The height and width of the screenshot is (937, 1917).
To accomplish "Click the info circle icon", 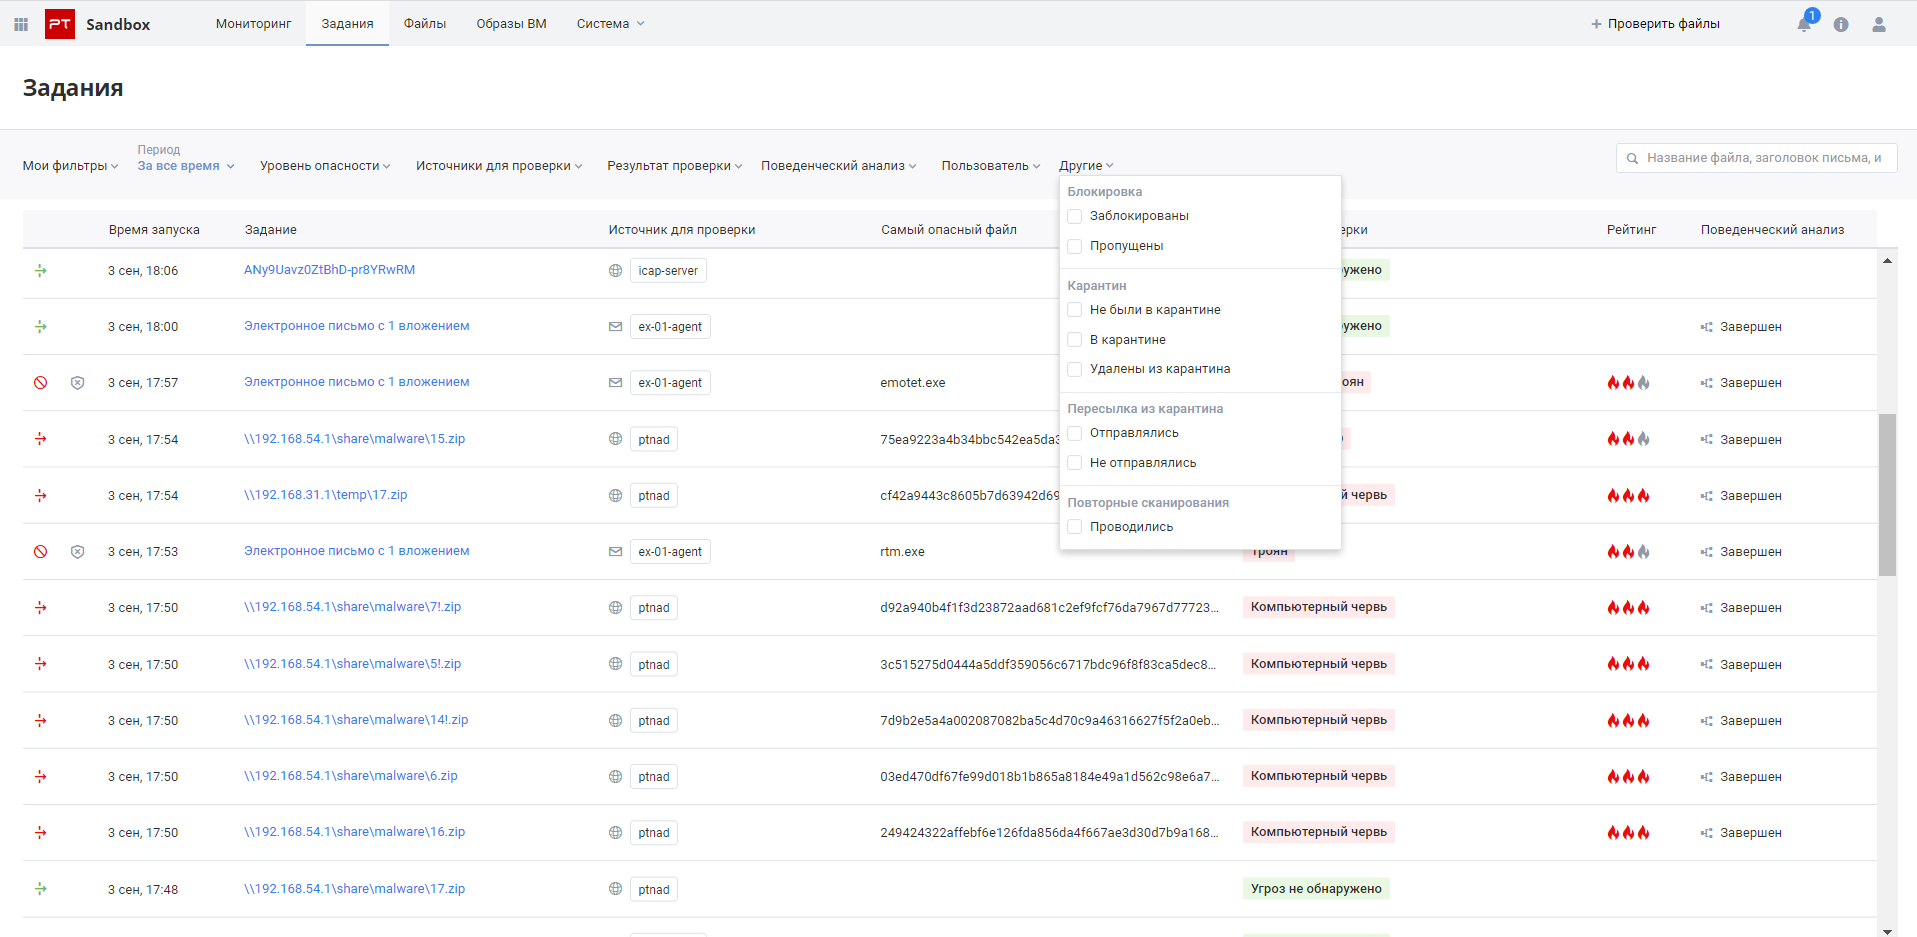I will 1841,24.
